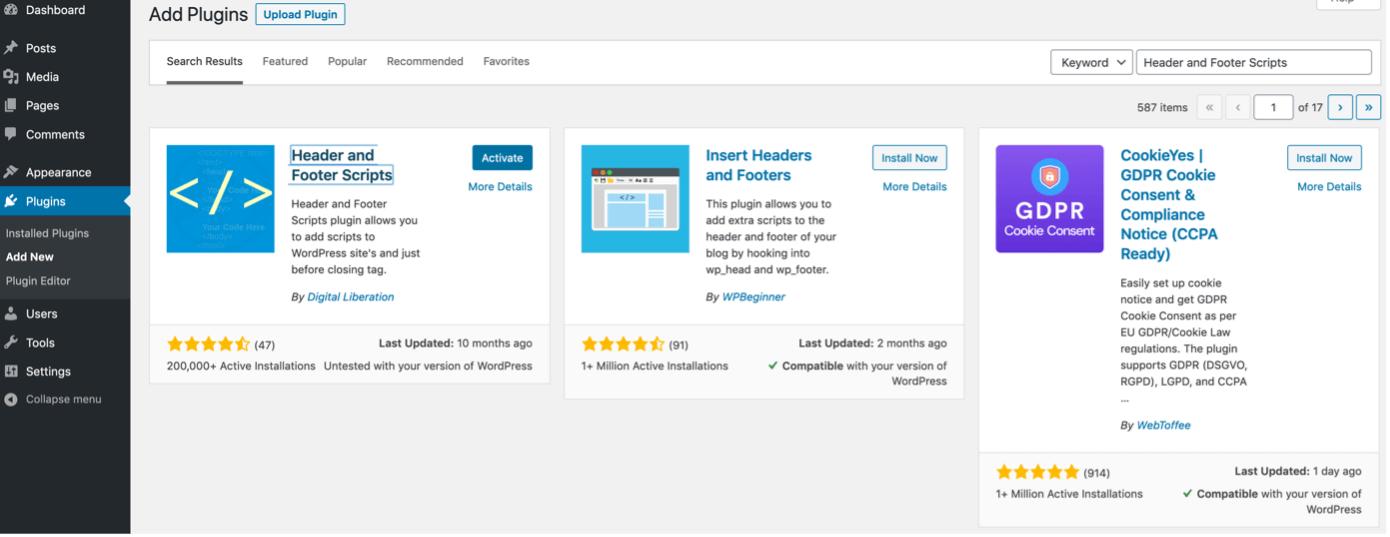Open the Add New submenu item
Screen dimensions: 1390x537
tap(30, 257)
